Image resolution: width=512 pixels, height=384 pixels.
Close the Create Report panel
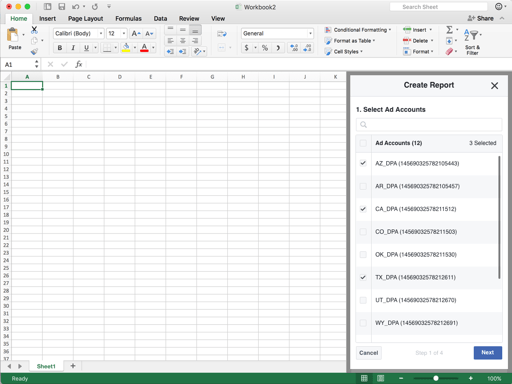click(x=494, y=86)
